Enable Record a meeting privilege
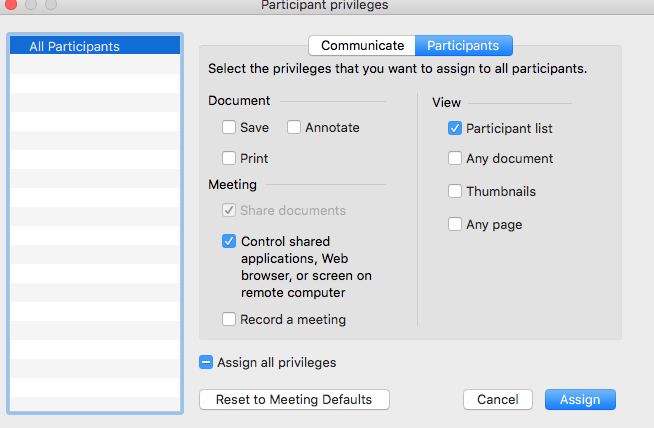The image size is (654, 428). click(229, 320)
